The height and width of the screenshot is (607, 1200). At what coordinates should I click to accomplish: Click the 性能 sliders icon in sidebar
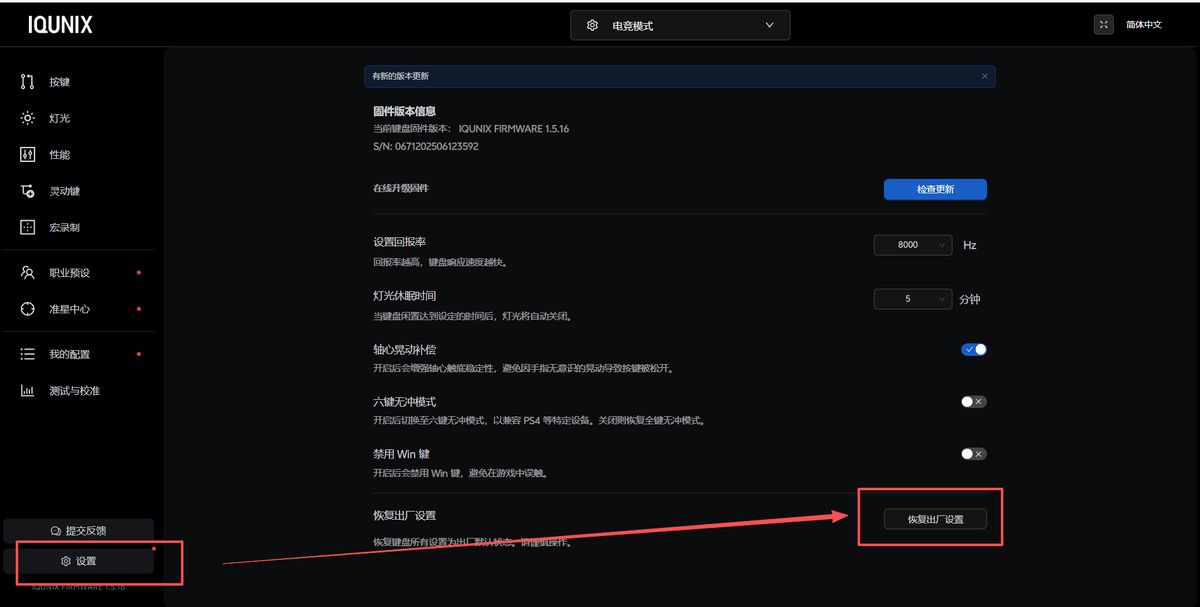(x=28, y=155)
